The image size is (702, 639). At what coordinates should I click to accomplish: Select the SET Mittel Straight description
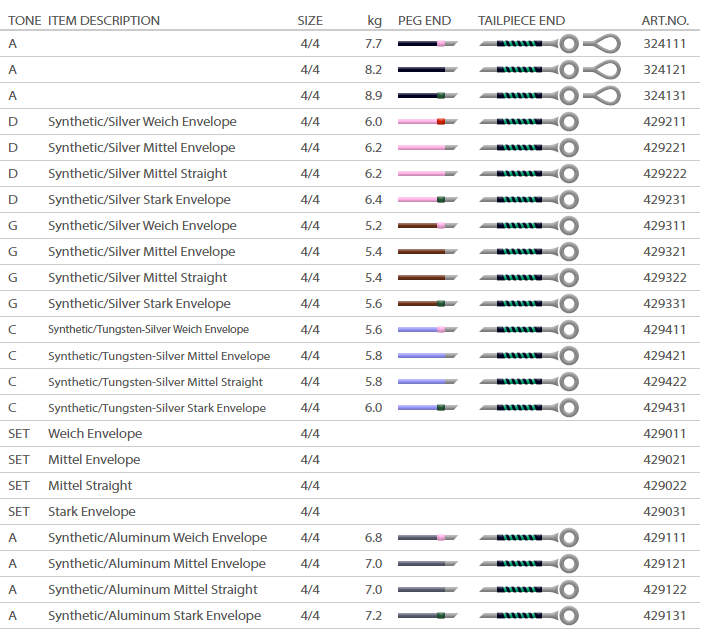point(90,486)
